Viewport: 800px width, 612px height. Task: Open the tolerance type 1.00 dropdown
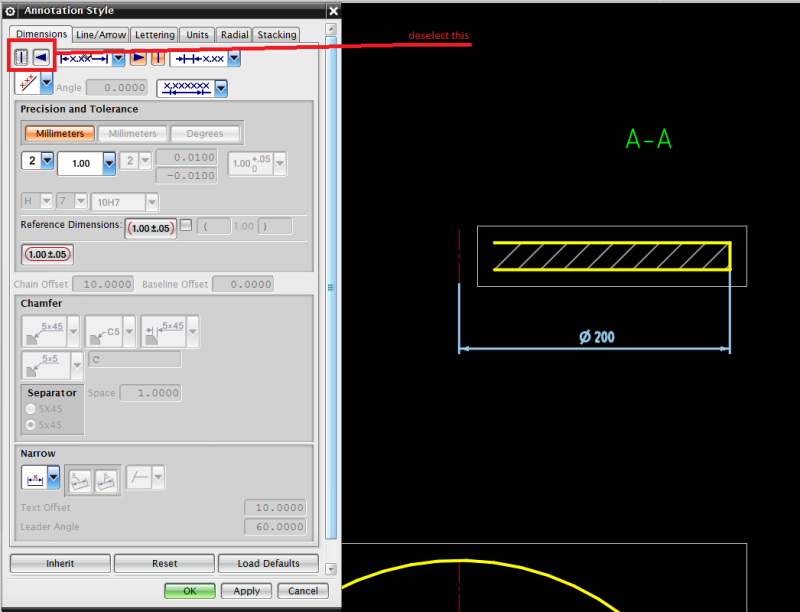pos(109,163)
